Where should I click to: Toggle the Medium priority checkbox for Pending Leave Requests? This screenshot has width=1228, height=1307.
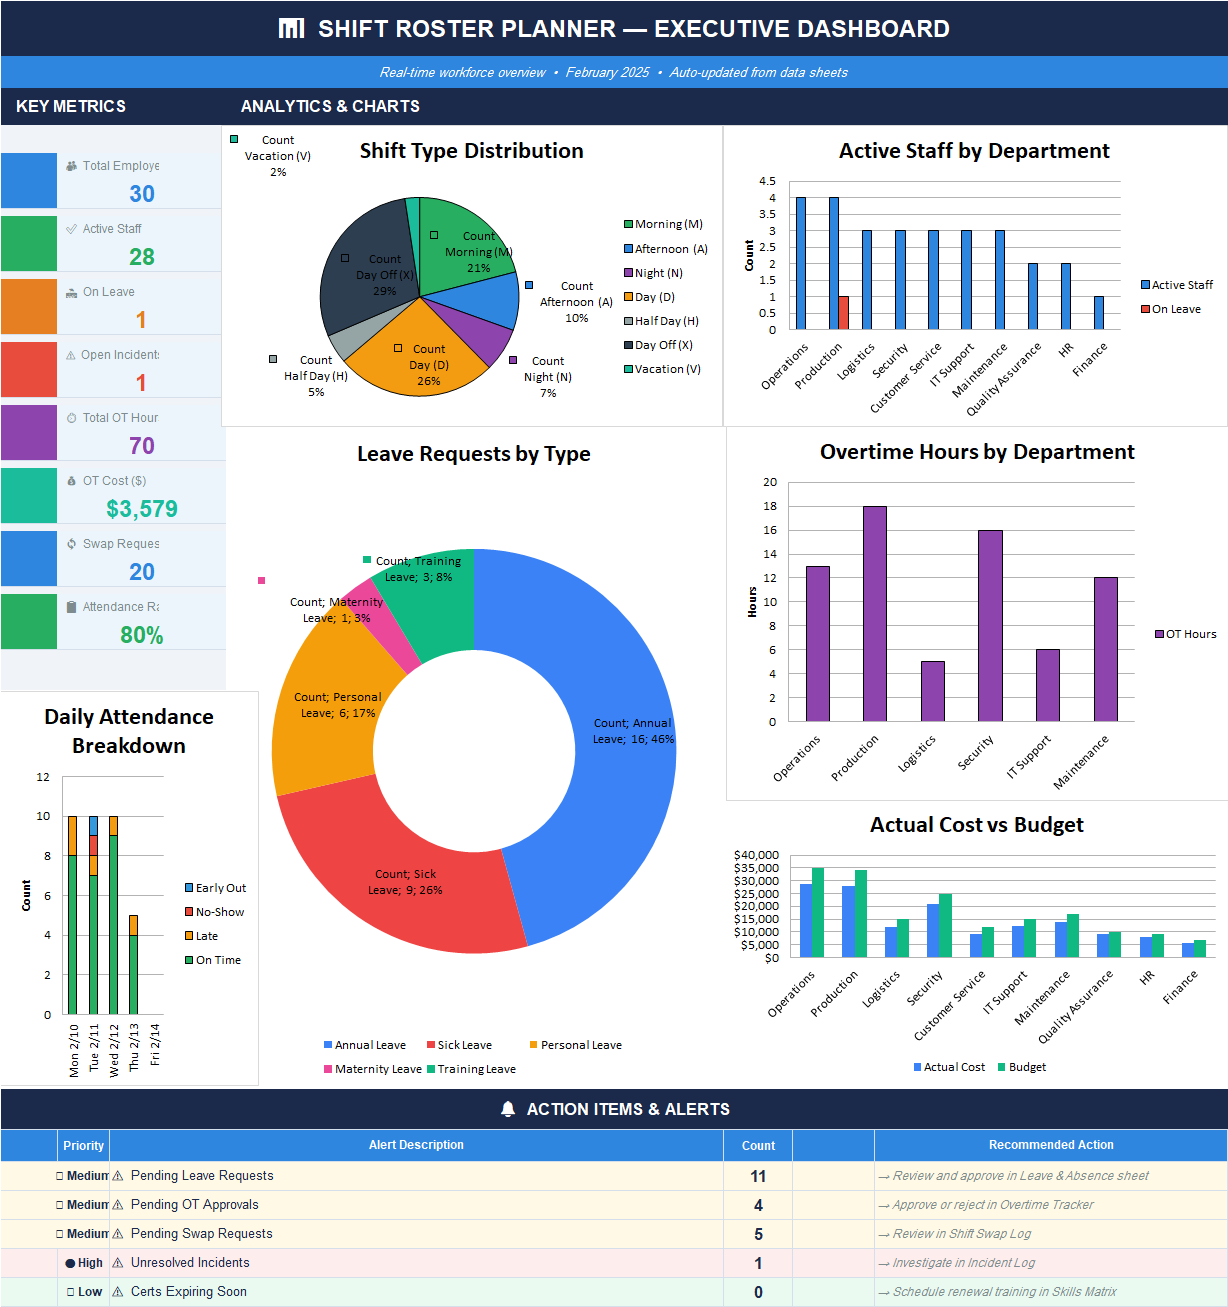click(x=59, y=1175)
